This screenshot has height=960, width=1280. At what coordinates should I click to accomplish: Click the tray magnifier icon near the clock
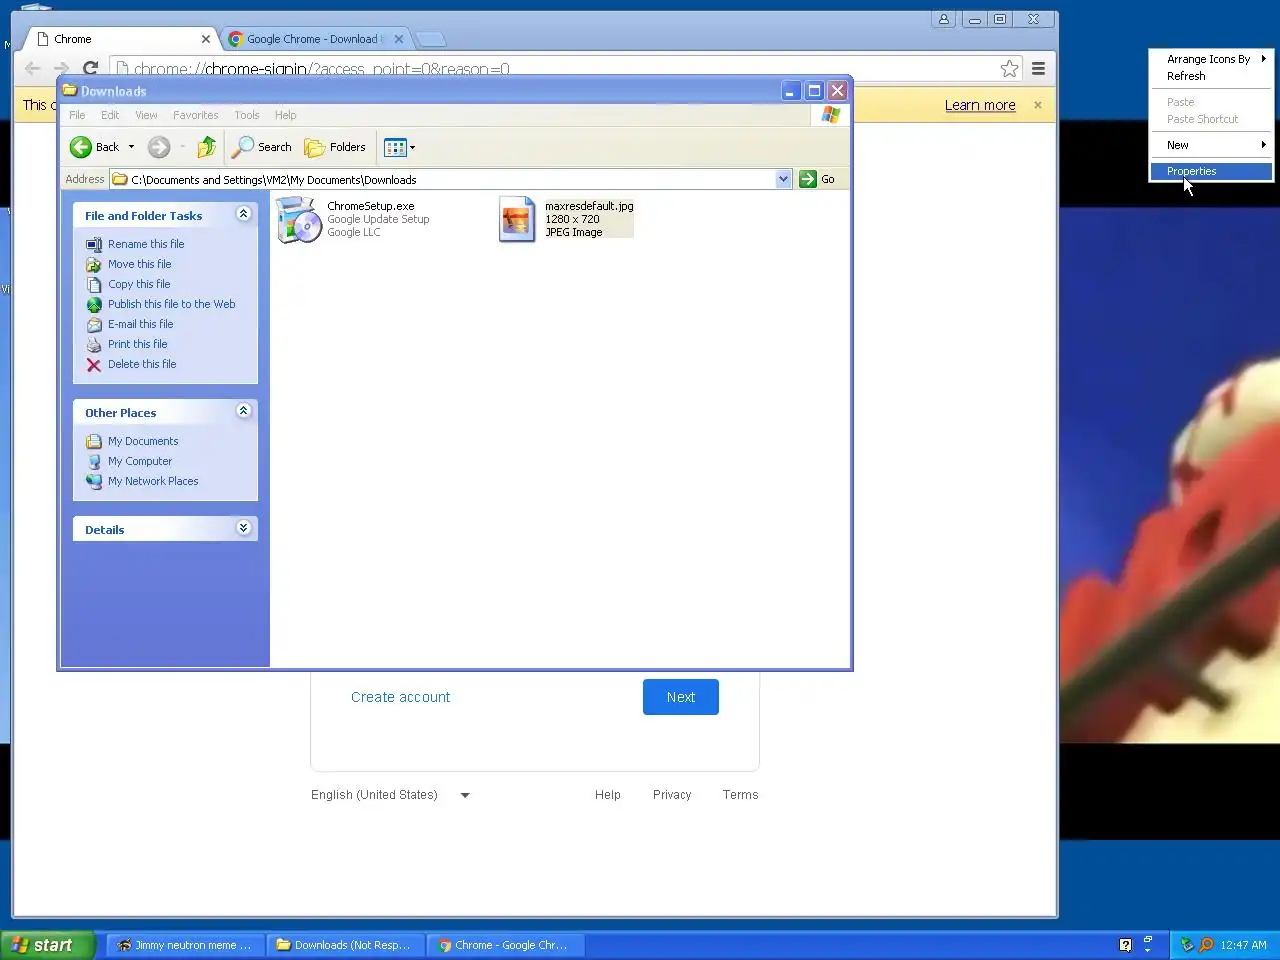(x=1206, y=945)
